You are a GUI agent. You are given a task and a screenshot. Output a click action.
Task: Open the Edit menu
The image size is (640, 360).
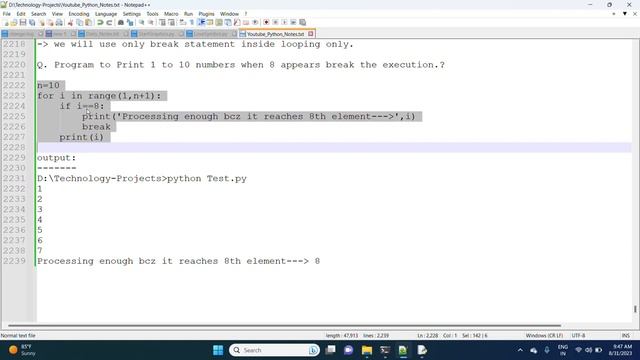[x=21, y=14]
